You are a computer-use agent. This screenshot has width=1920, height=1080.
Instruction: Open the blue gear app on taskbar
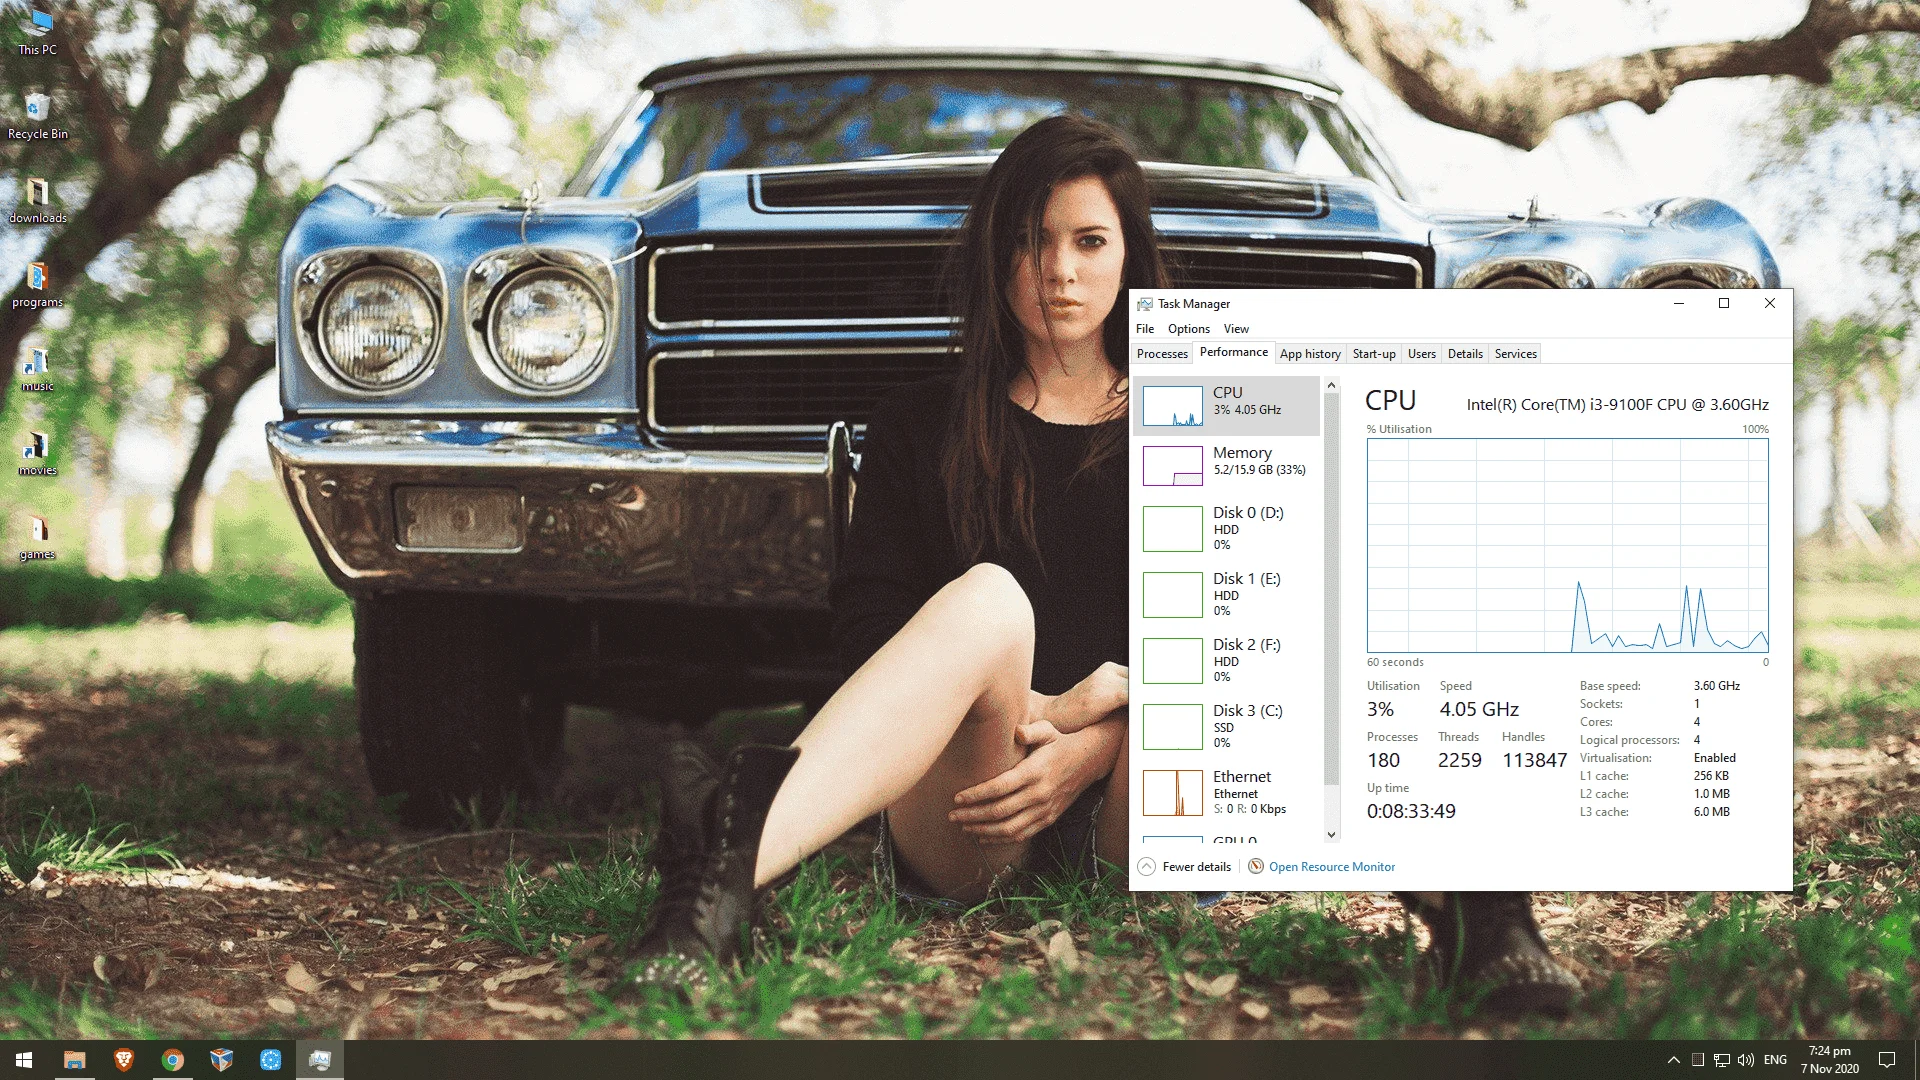tap(270, 1060)
